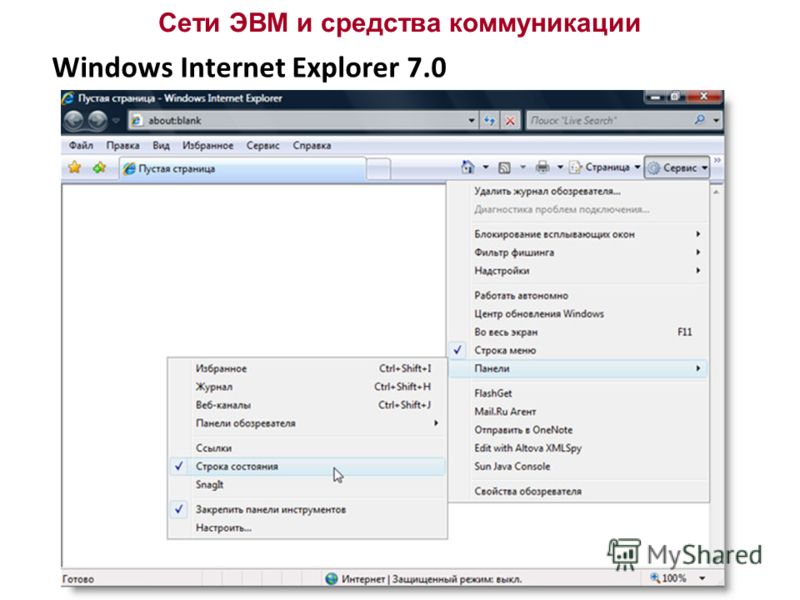The image size is (800, 600).
Task: Select Во весь экран option
Action: (579, 332)
